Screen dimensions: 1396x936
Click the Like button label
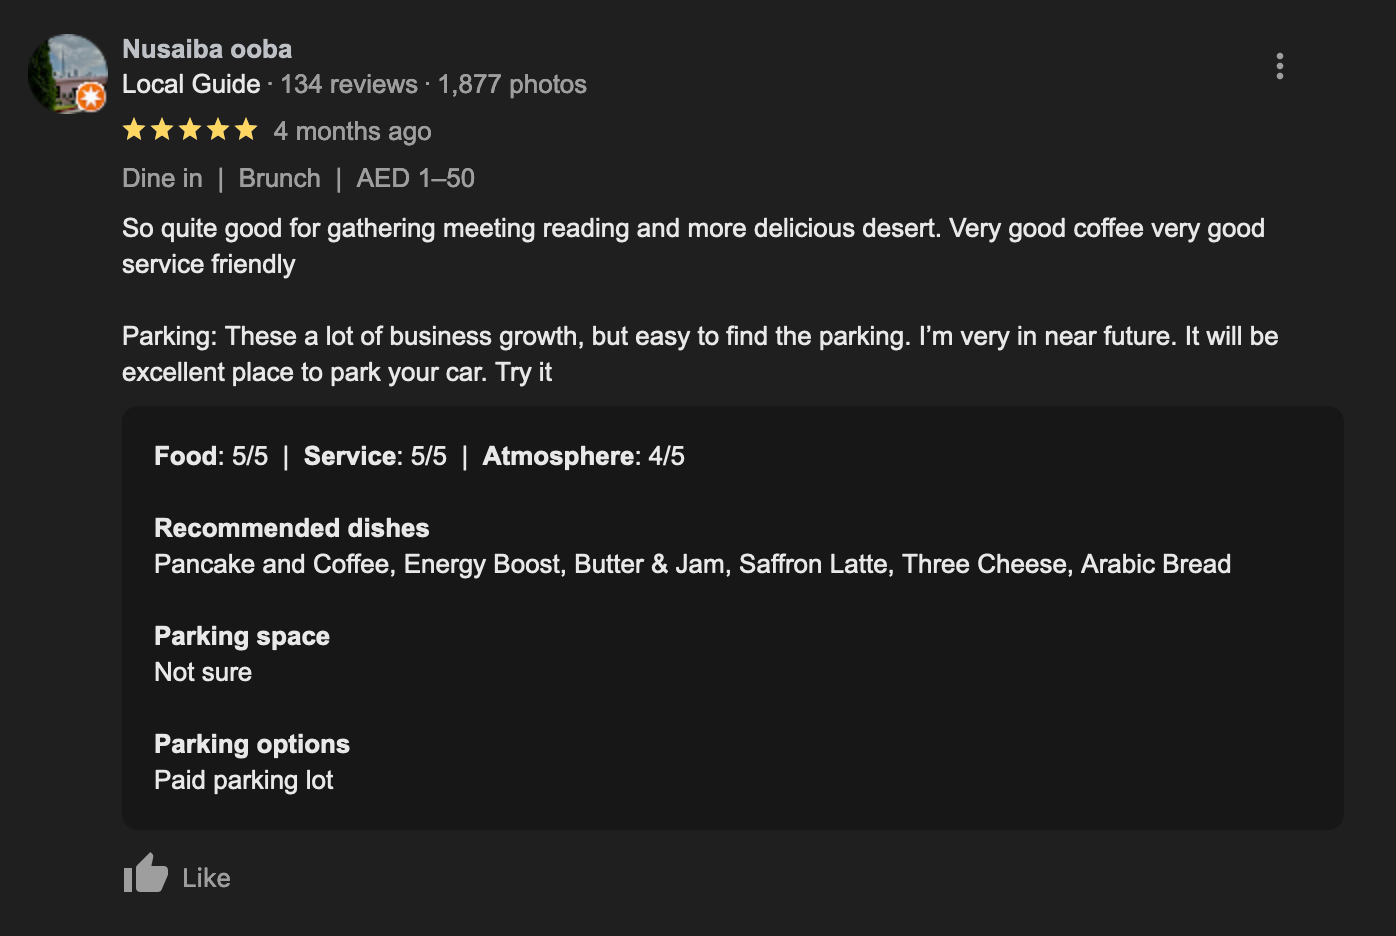(206, 878)
